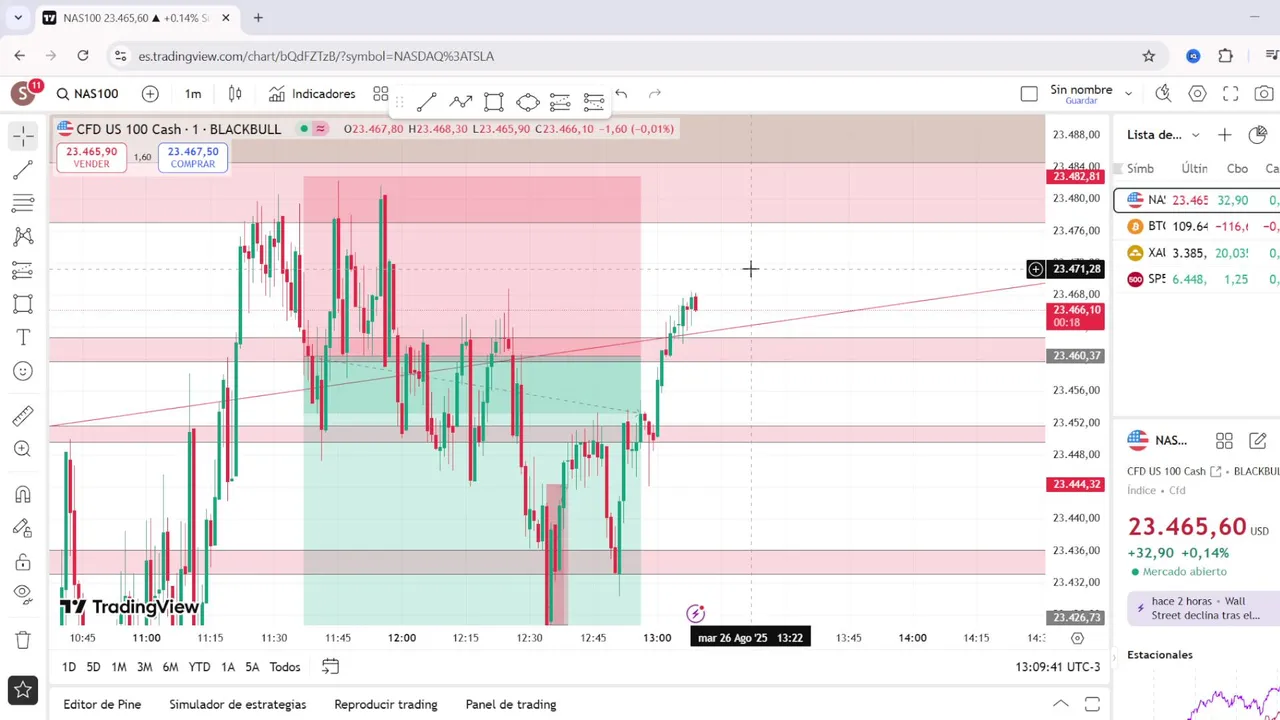
Task: Select the 5D time range
Action: click(x=93, y=667)
